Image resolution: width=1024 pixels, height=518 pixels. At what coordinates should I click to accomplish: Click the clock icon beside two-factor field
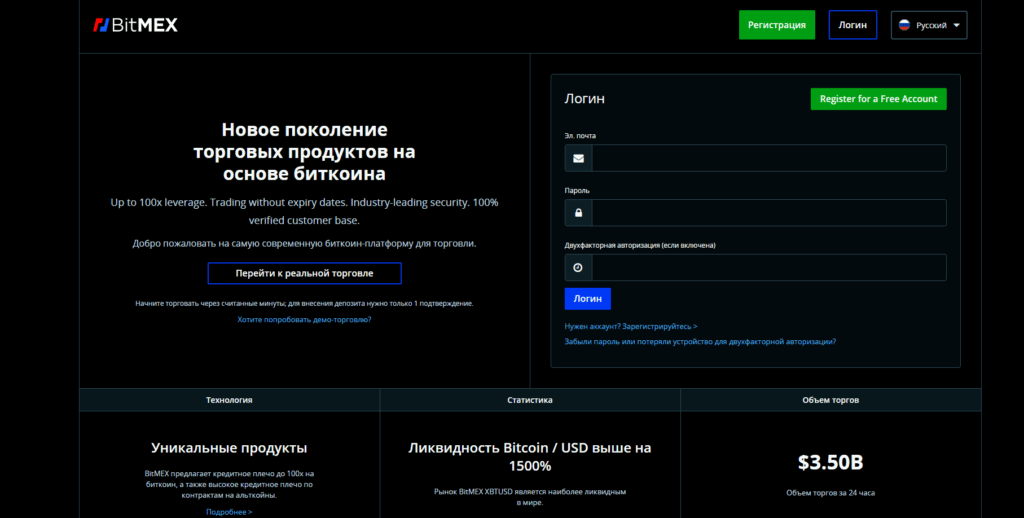[578, 268]
